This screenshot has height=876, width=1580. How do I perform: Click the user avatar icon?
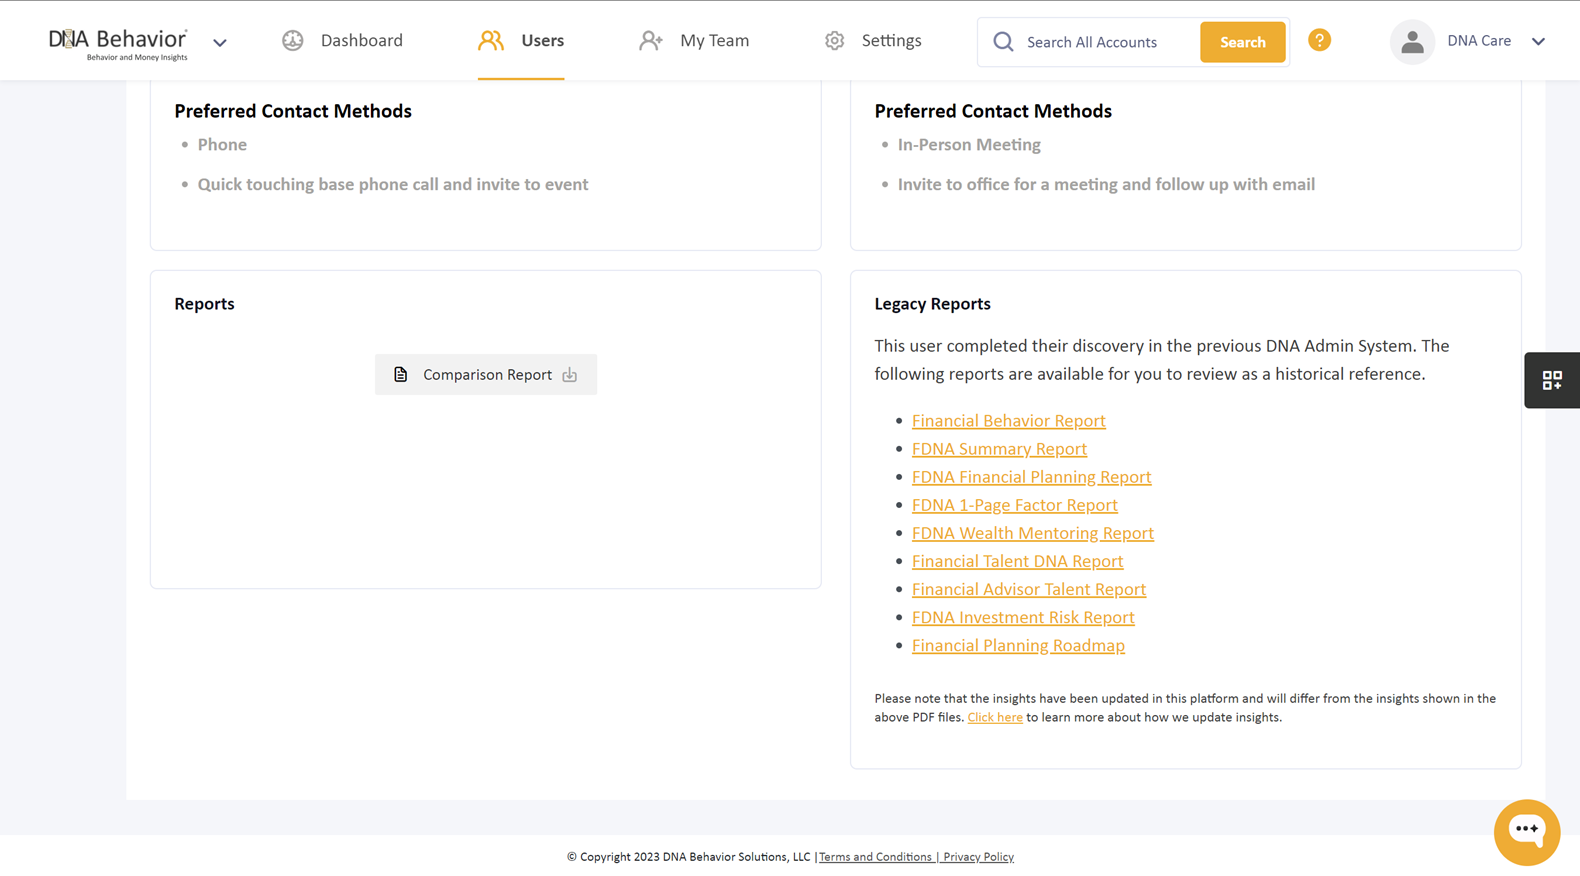coord(1412,42)
